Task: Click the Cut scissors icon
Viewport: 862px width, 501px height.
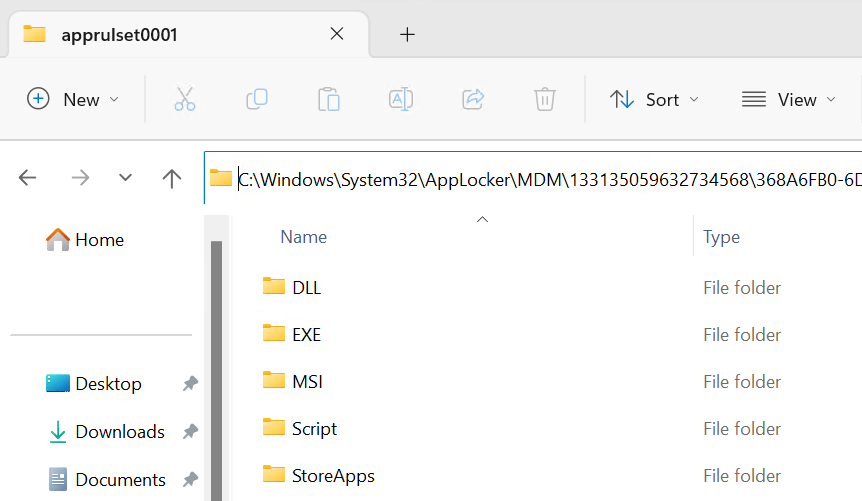Action: coord(185,99)
